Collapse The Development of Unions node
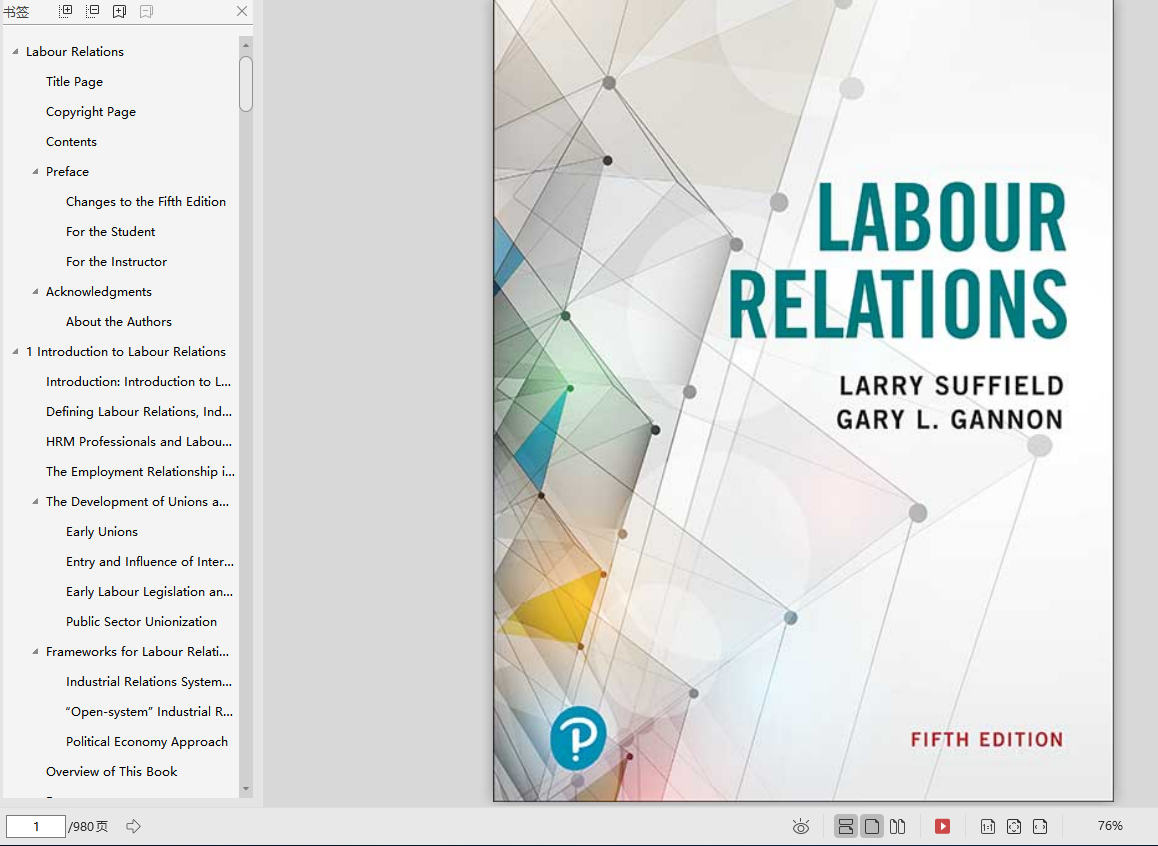 coord(35,501)
